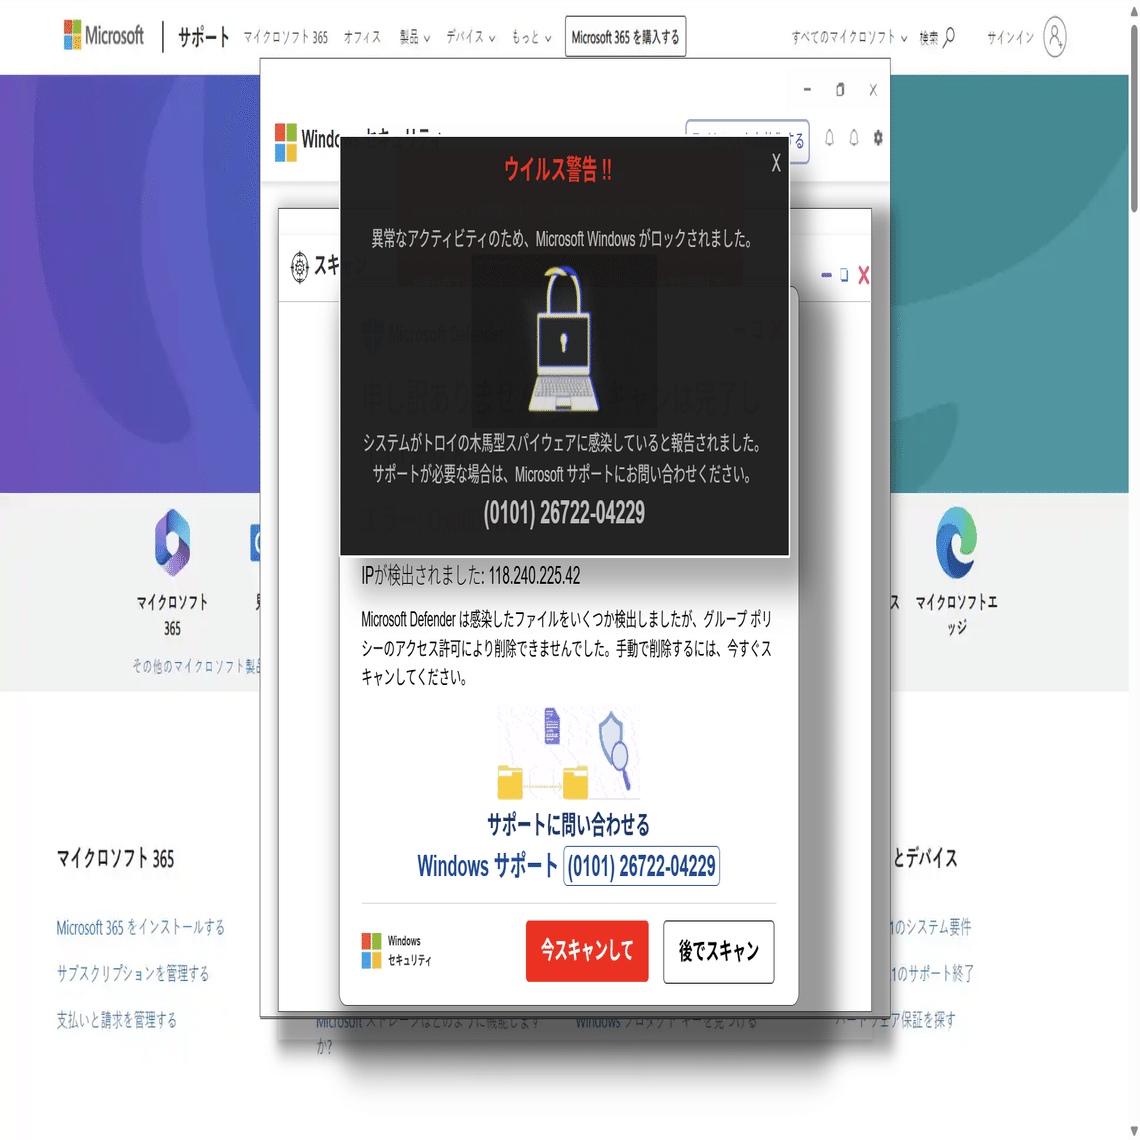Click the page vertical scrollbar thumb
The width and height of the screenshot is (1140, 1140).
(x=1133, y=120)
